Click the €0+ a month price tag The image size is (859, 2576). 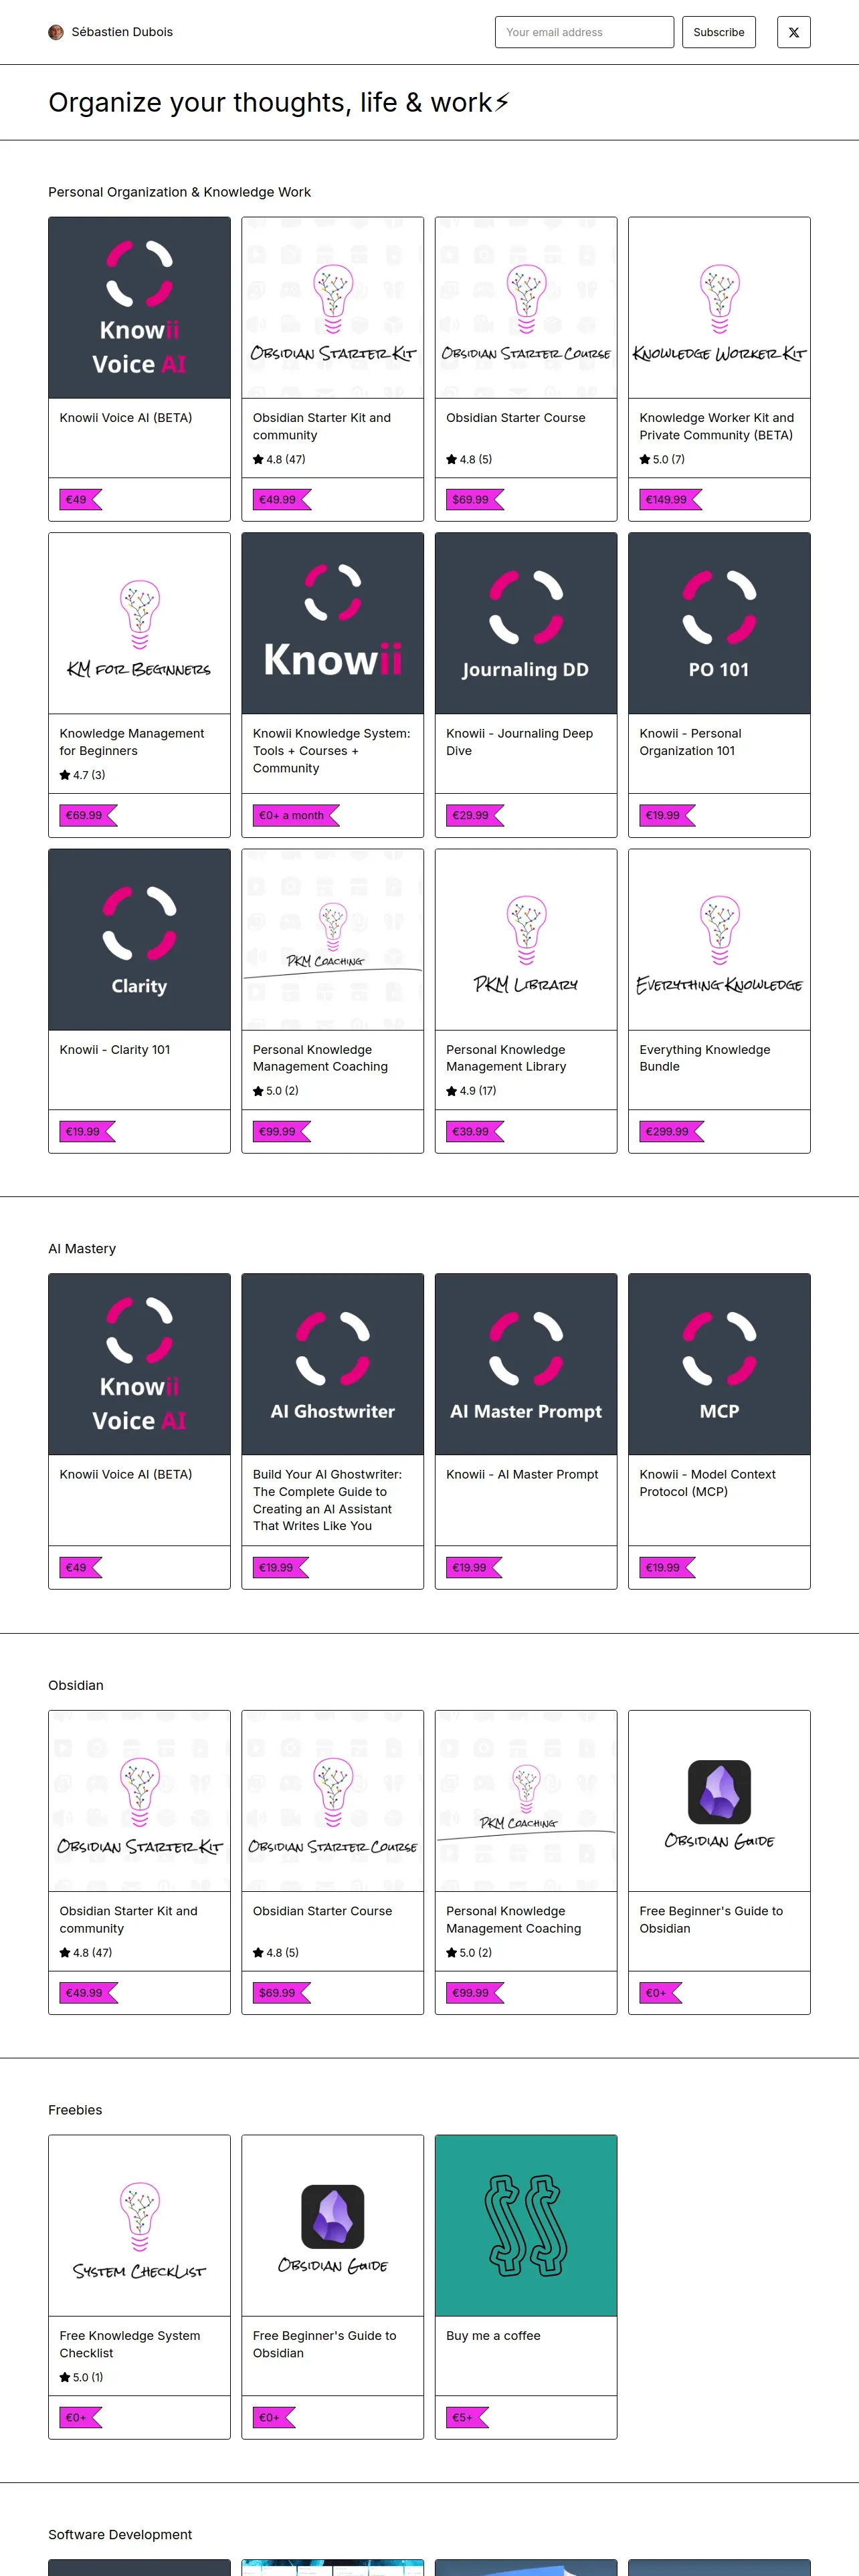pos(292,815)
